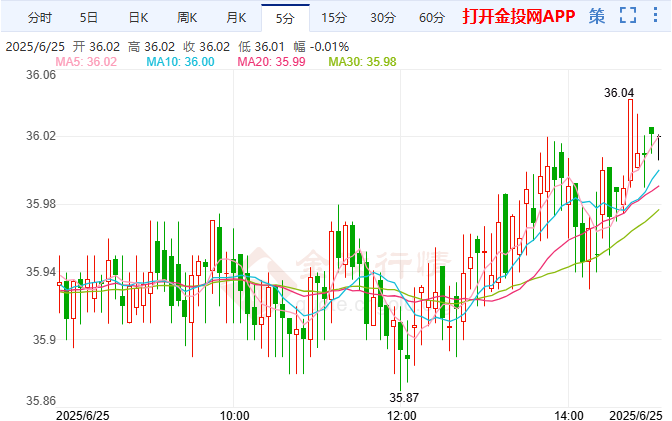Click the 35.94 price axis label

(41, 271)
